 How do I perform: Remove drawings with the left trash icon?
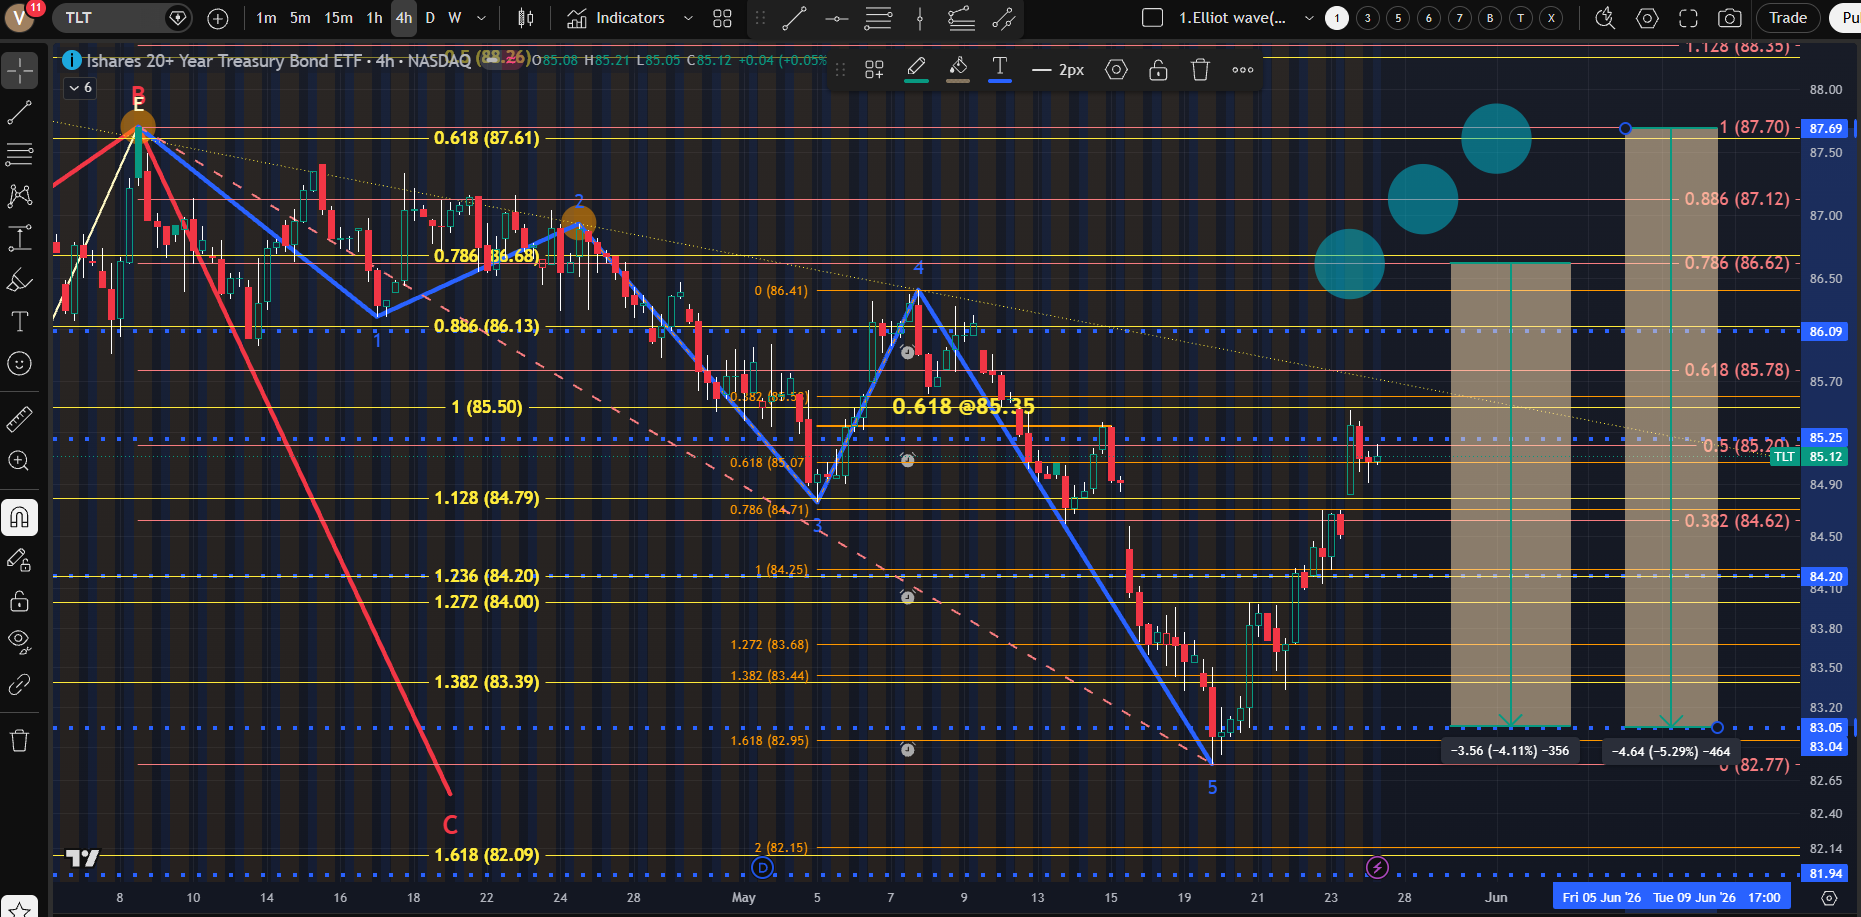pos(20,740)
